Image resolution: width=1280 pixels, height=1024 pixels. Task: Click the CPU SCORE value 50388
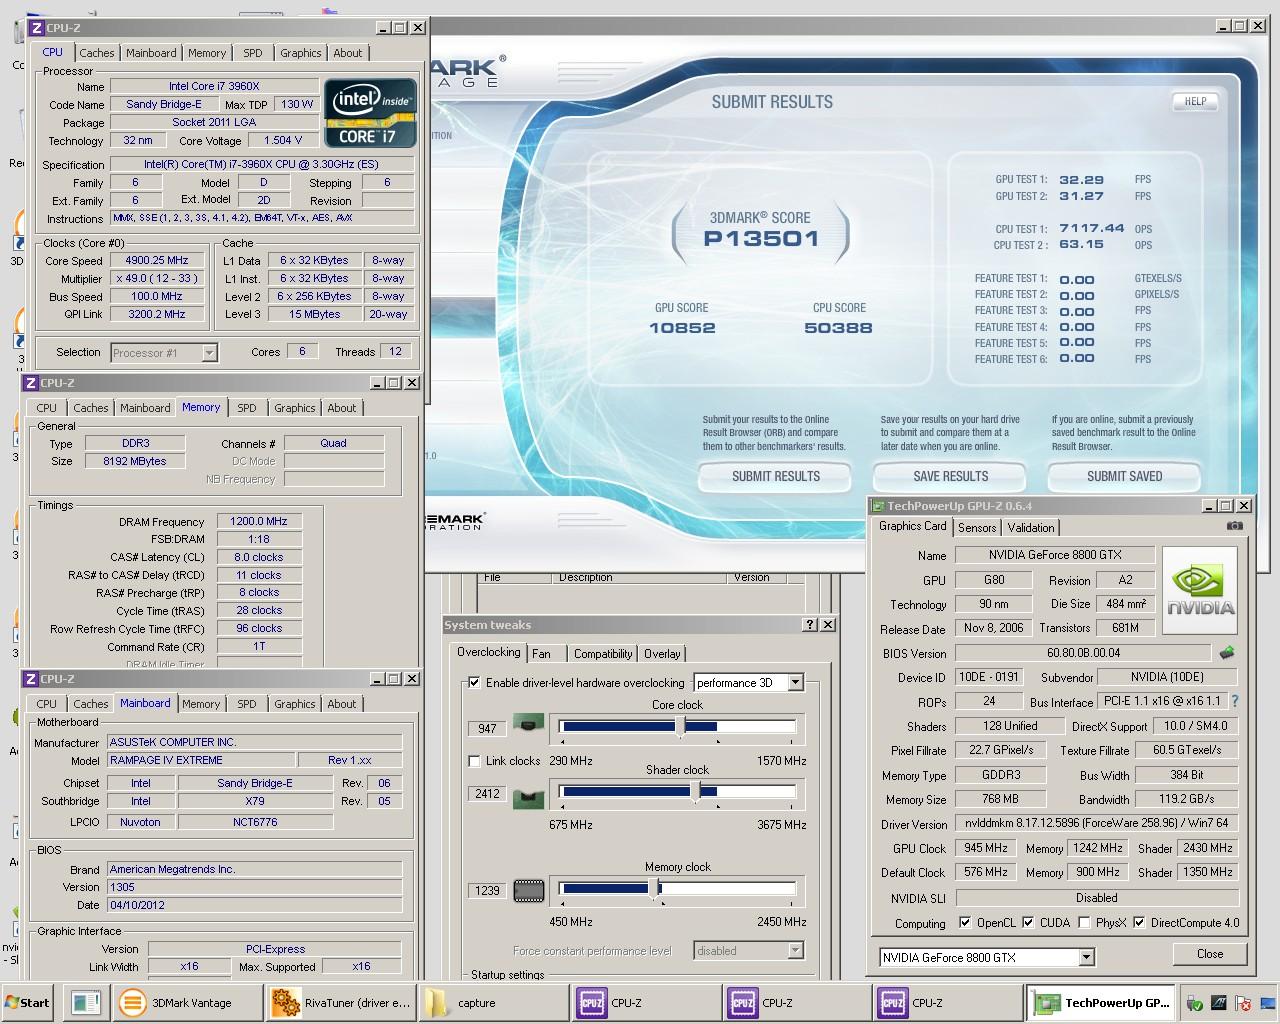tap(838, 328)
